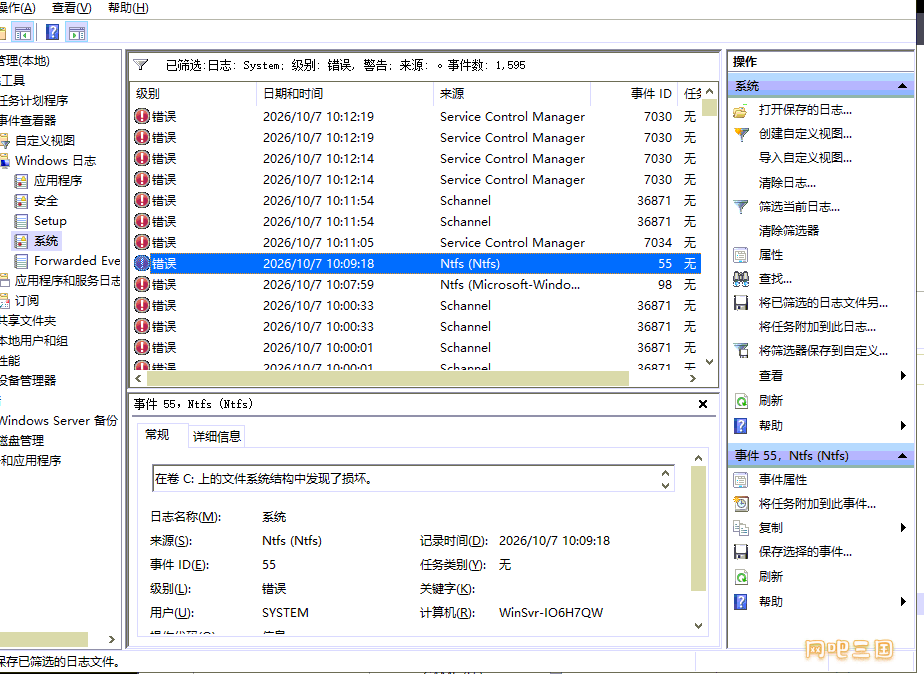
Task: Click the details pane vertical scrollbar
Action: (698, 528)
